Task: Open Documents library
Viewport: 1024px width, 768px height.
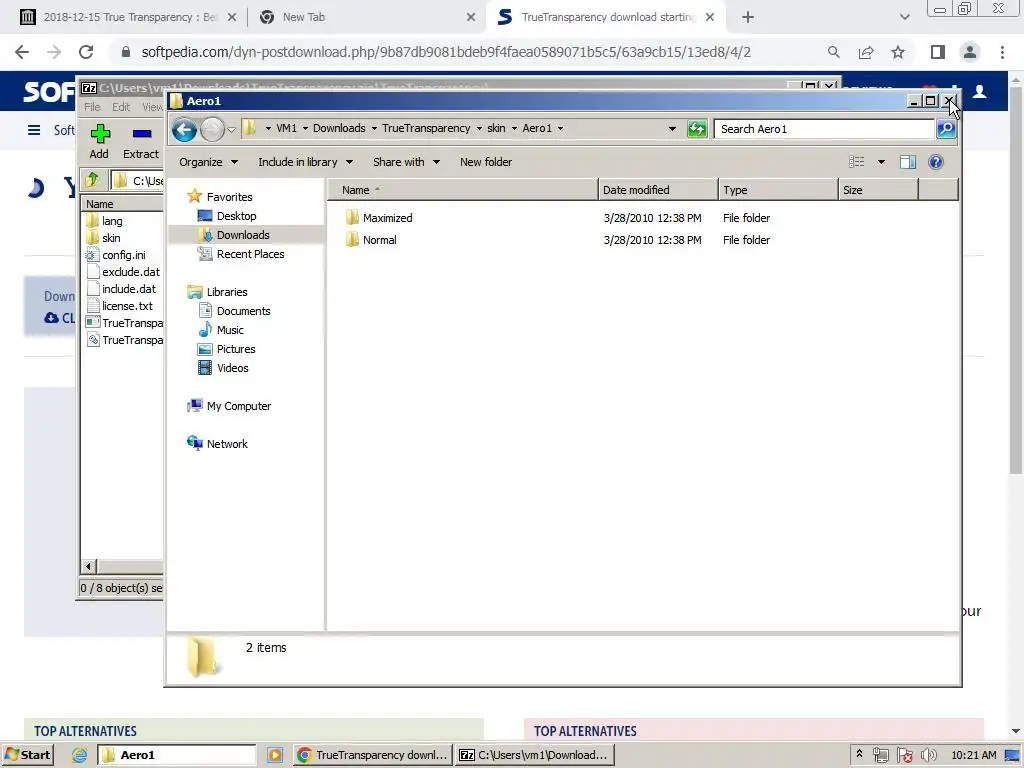Action: pyautogui.click(x=234, y=312)
